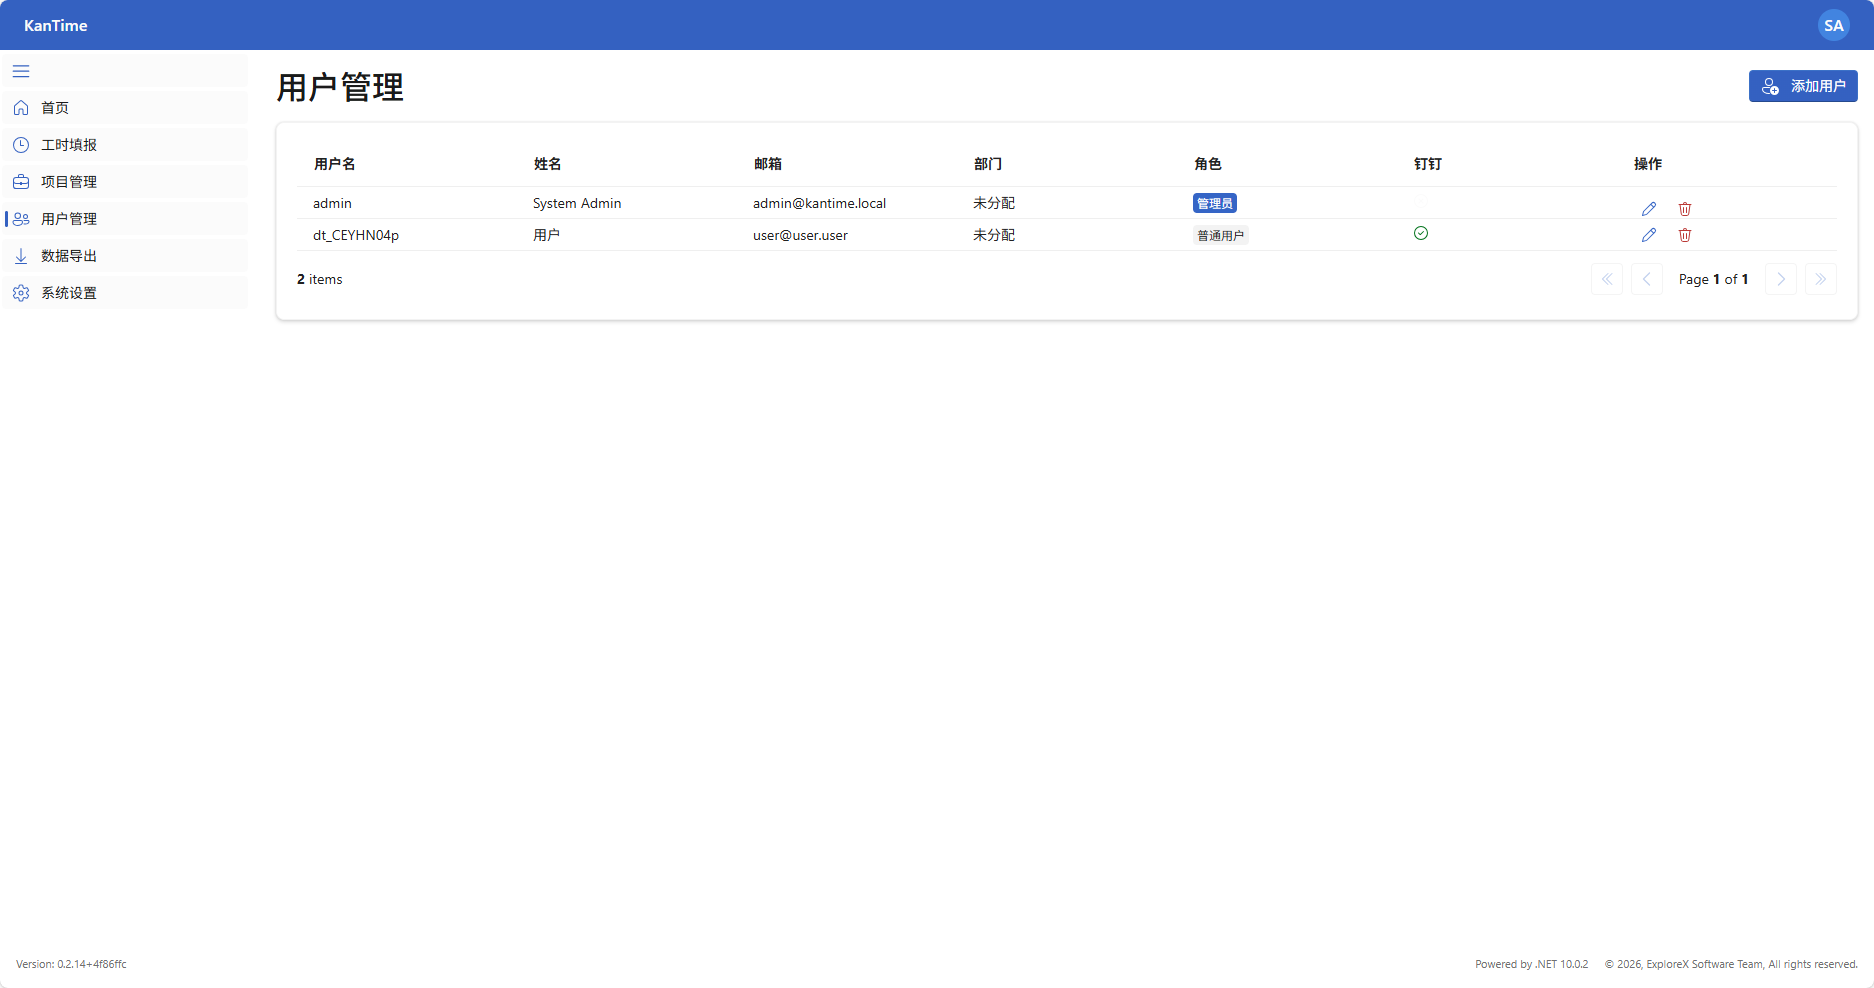Screen dimensions: 1874x988
Task: Edit the admin user row
Action: pyautogui.click(x=1649, y=208)
